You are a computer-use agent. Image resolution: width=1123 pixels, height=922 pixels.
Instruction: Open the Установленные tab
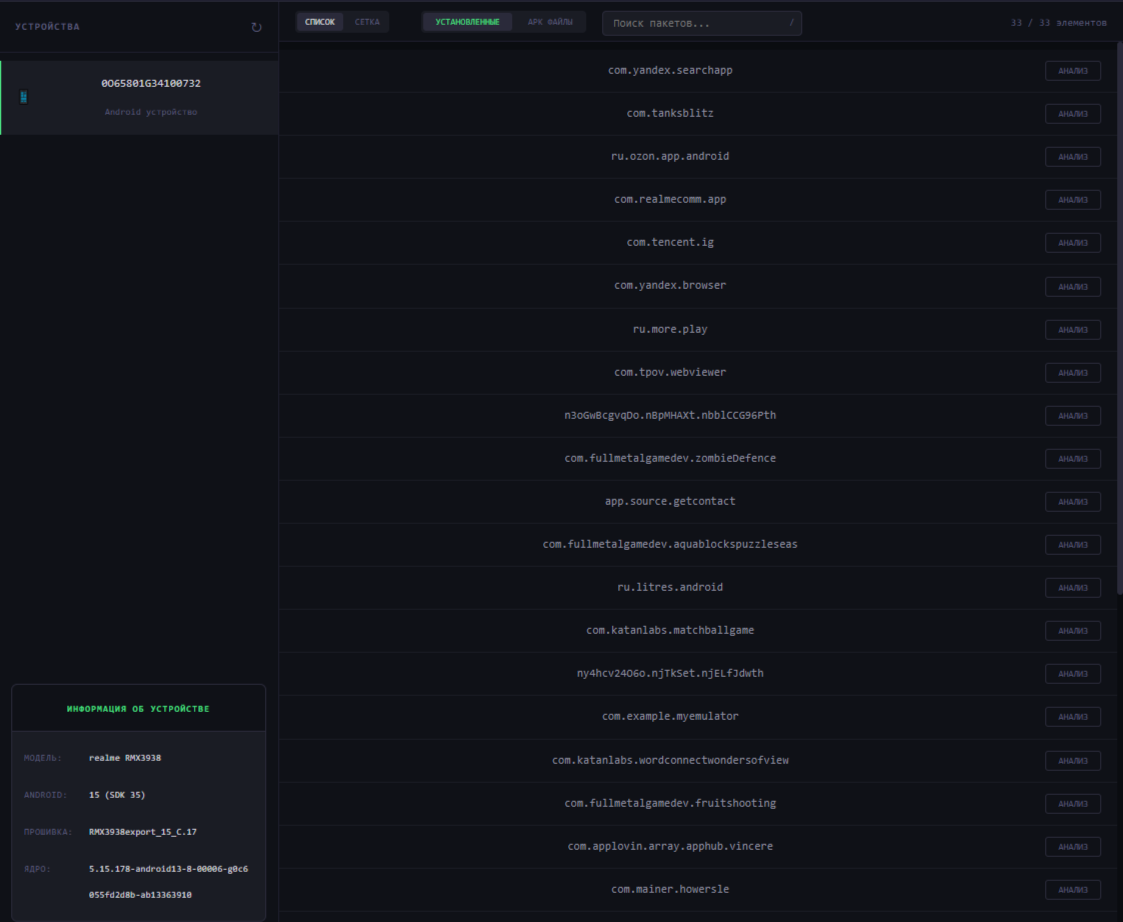tap(467, 22)
